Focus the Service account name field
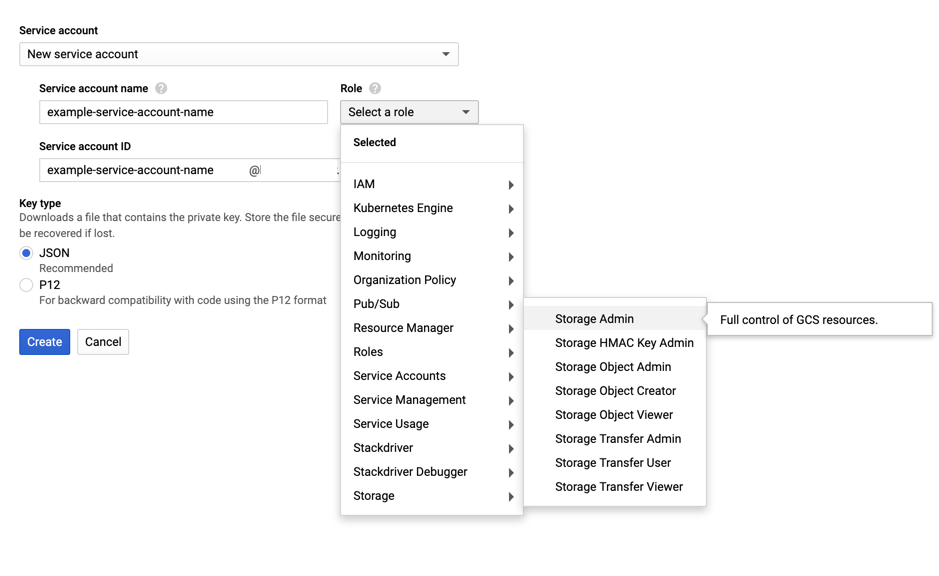 point(183,112)
